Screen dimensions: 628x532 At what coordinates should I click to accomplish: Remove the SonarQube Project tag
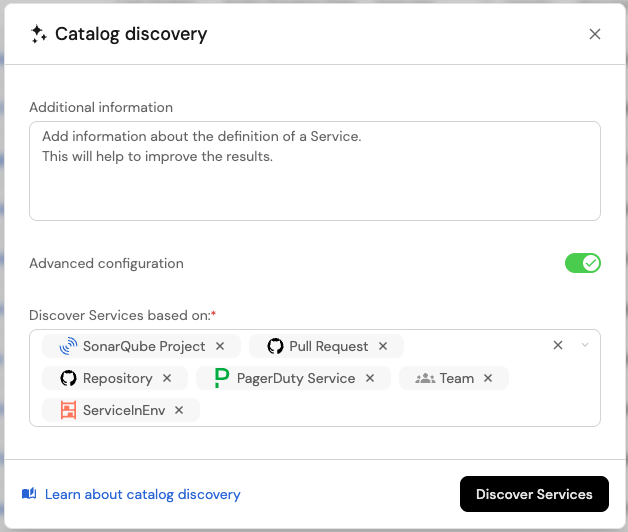click(220, 346)
